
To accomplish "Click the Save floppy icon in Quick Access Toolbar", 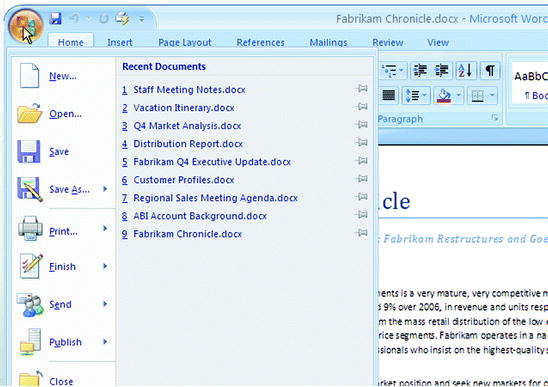I will pos(55,18).
